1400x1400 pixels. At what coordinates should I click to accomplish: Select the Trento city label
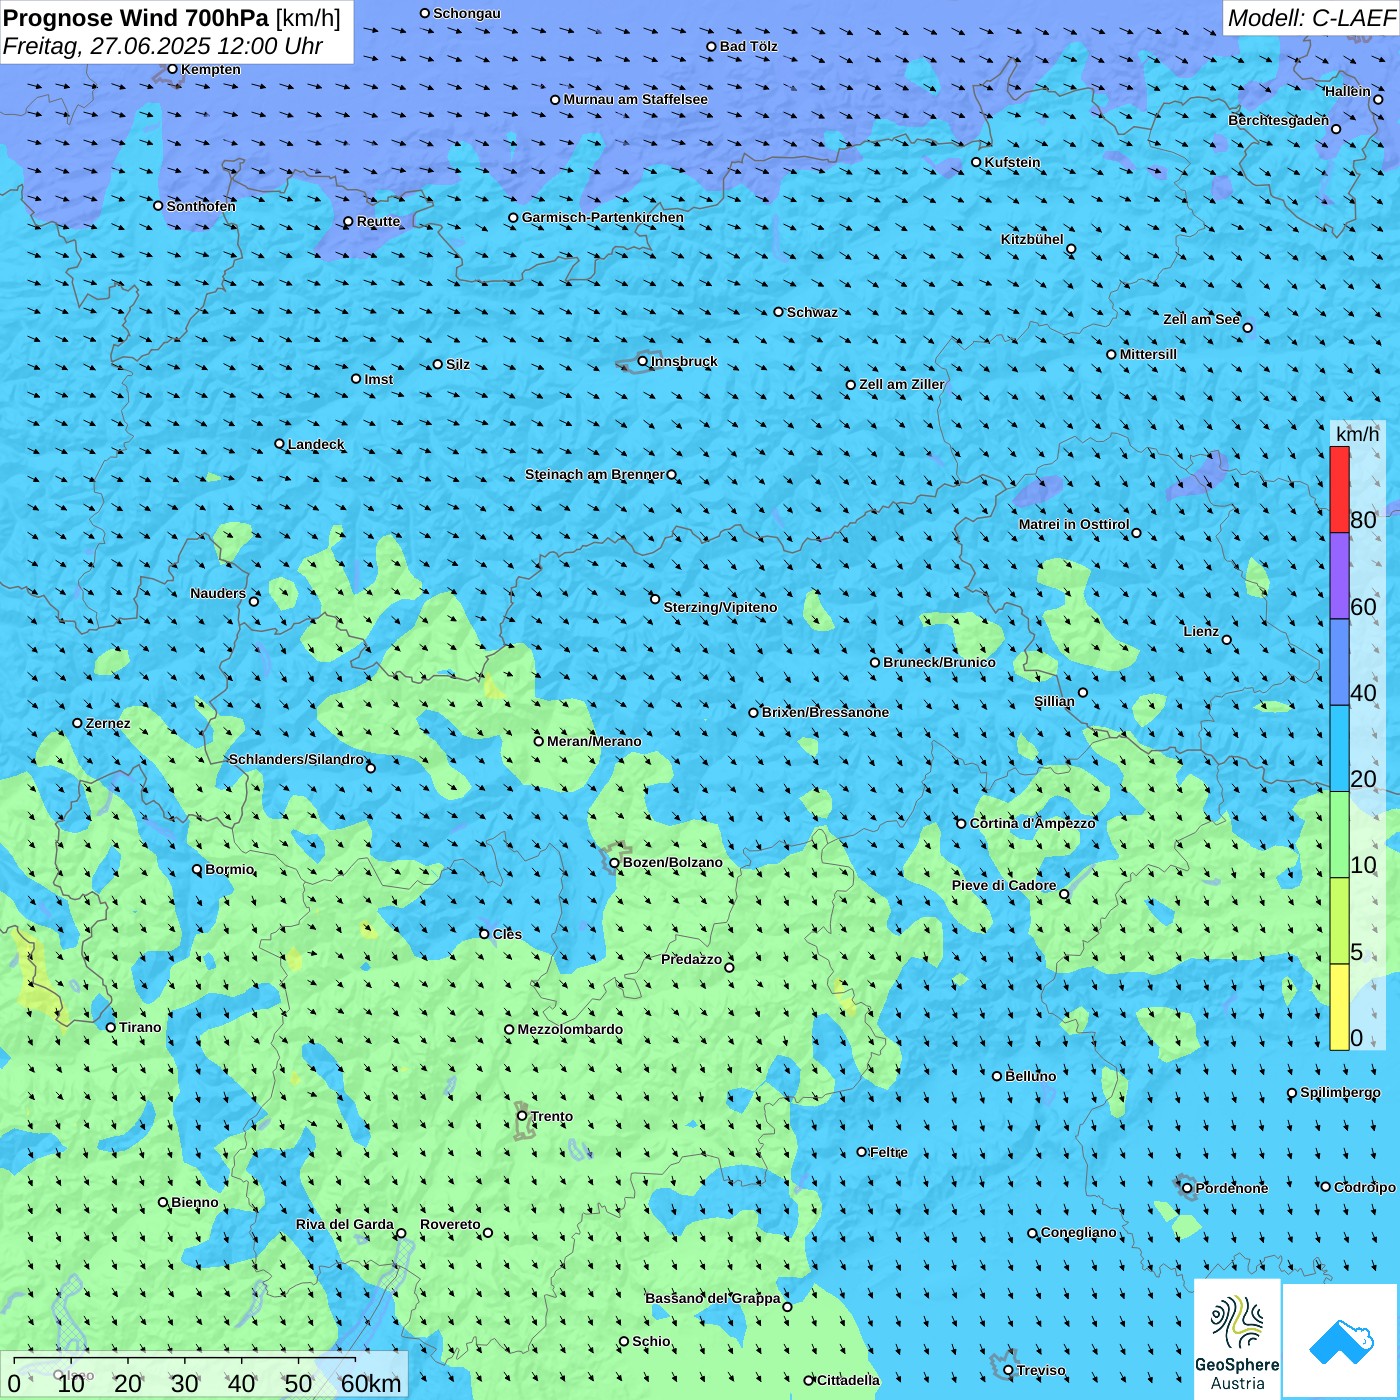pos(552,1116)
